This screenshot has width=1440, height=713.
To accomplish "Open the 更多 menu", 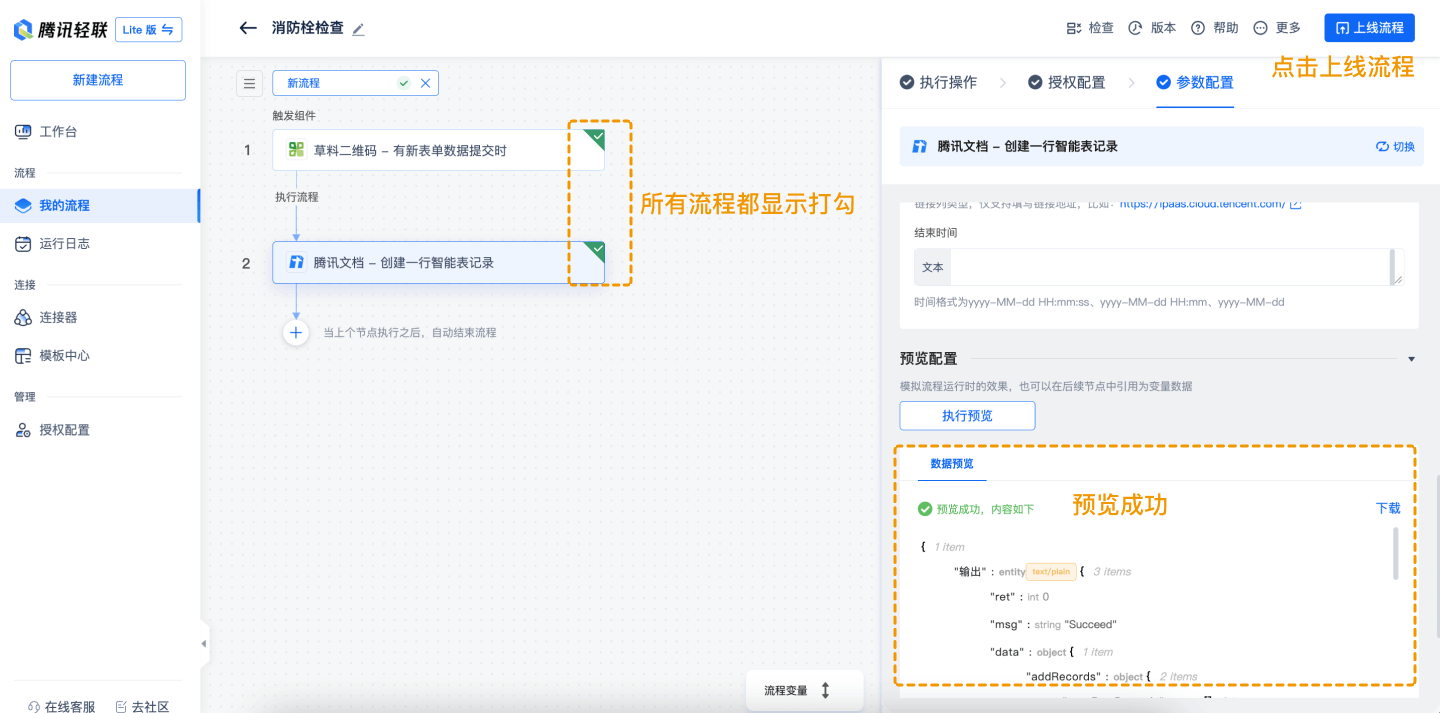I will (x=1277, y=28).
